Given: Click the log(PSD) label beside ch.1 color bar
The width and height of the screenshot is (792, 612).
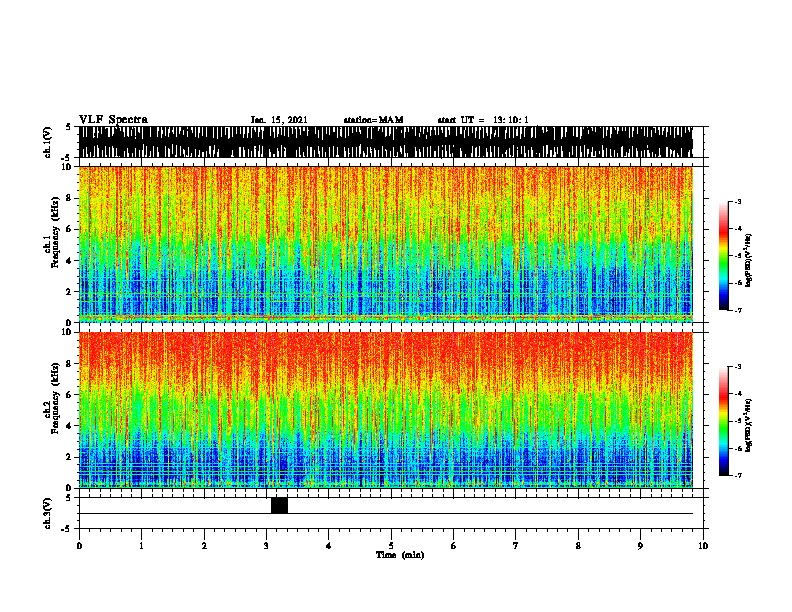Looking at the screenshot, I should 748,260.
